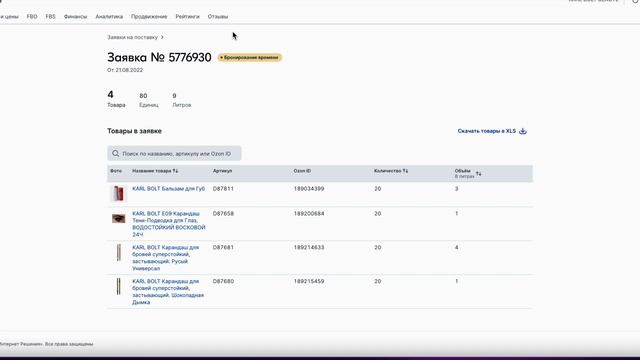Select article number D87811
The image size is (640, 360).
pos(223,189)
